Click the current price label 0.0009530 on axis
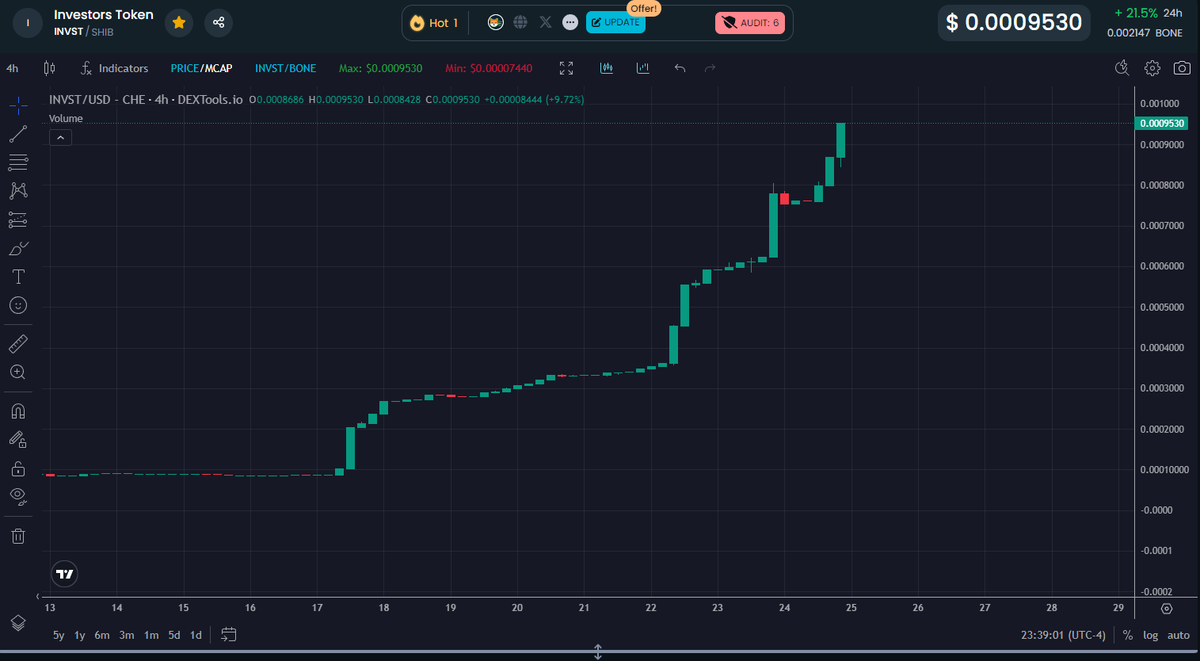The height and width of the screenshot is (661, 1200). [1161, 123]
